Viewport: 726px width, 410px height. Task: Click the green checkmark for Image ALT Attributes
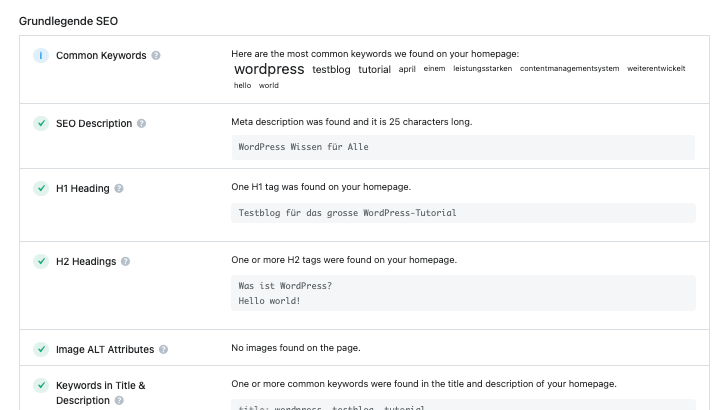(41, 349)
